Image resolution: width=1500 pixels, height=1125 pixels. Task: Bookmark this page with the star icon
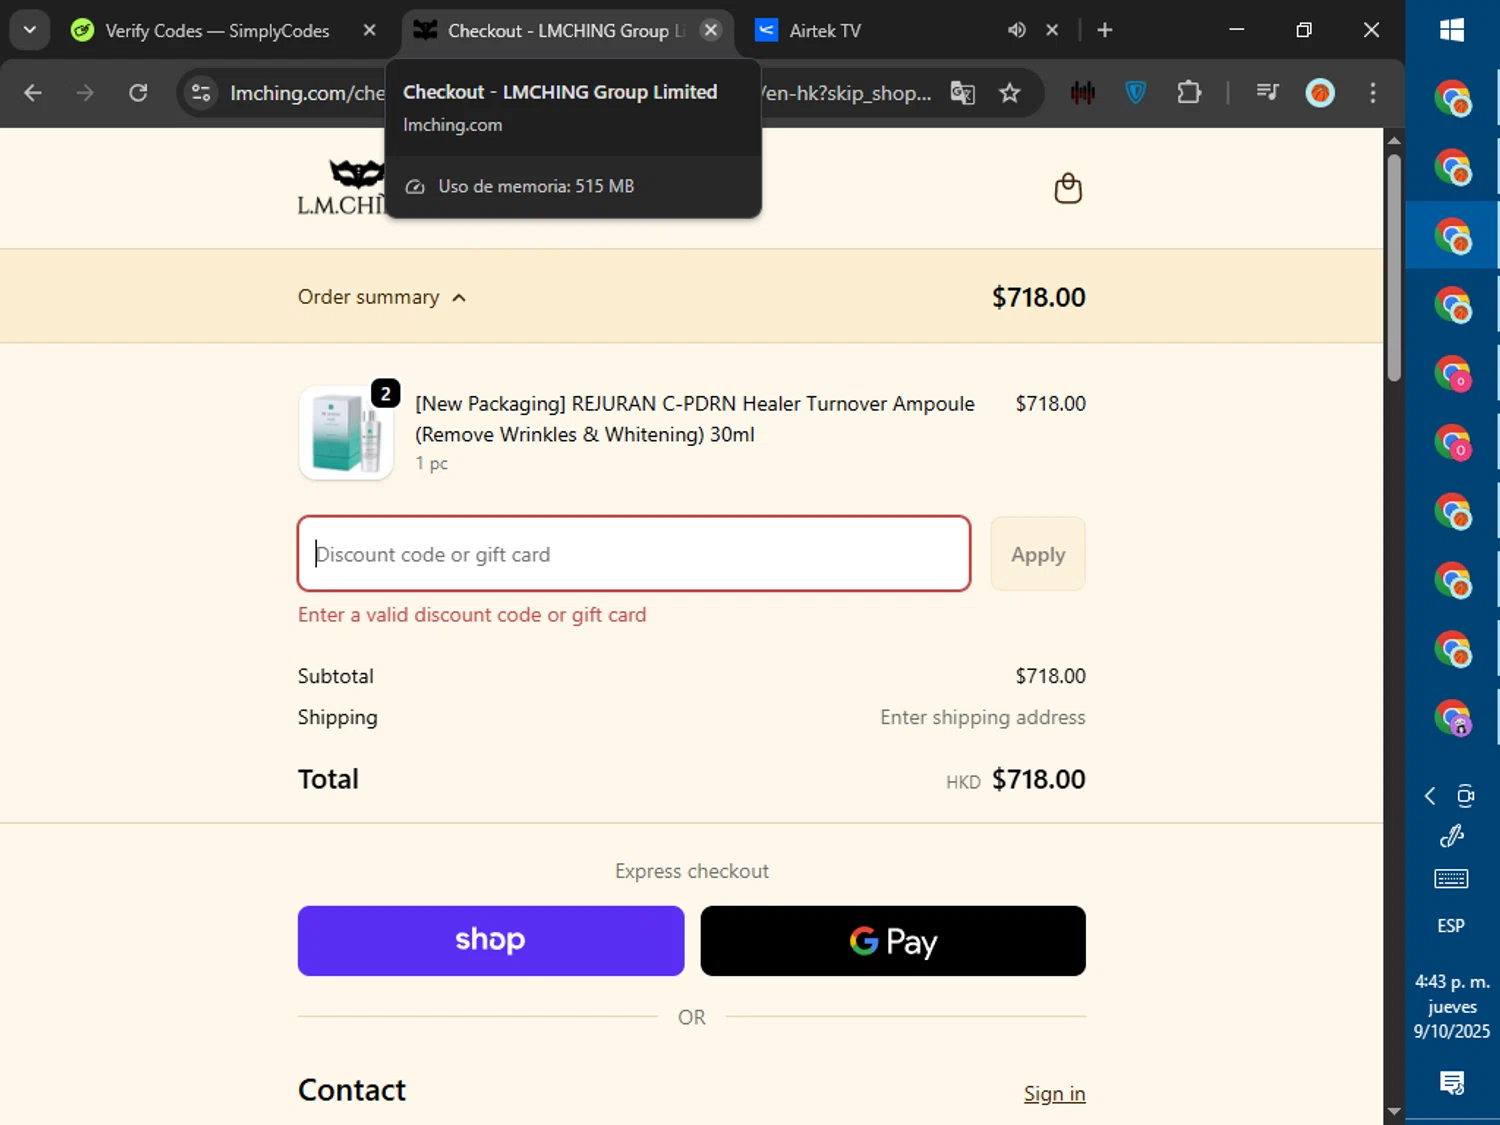pos(1010,93)
